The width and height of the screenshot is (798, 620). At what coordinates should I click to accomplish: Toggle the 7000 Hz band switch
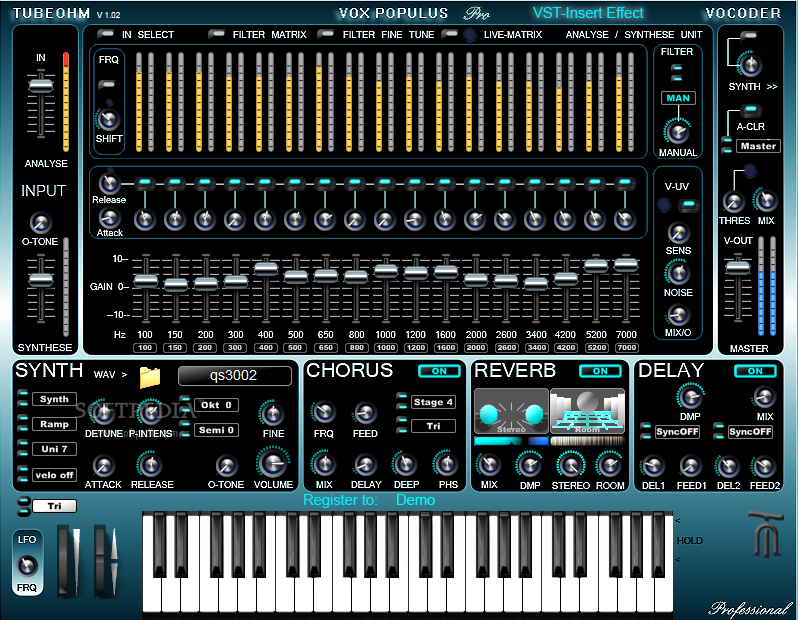[x=625, y=182]
